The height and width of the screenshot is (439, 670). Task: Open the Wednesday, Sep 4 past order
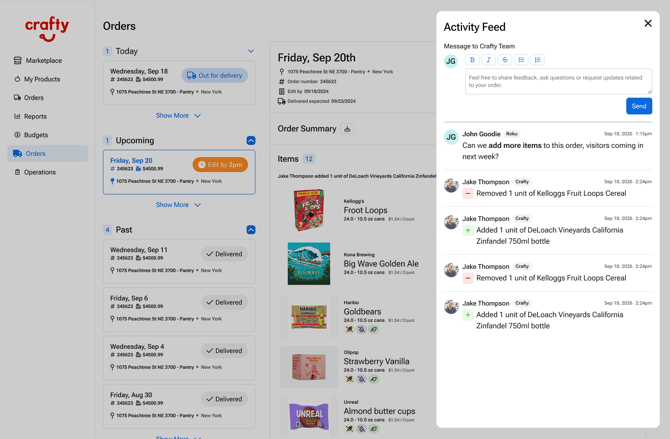pos(179,358)
